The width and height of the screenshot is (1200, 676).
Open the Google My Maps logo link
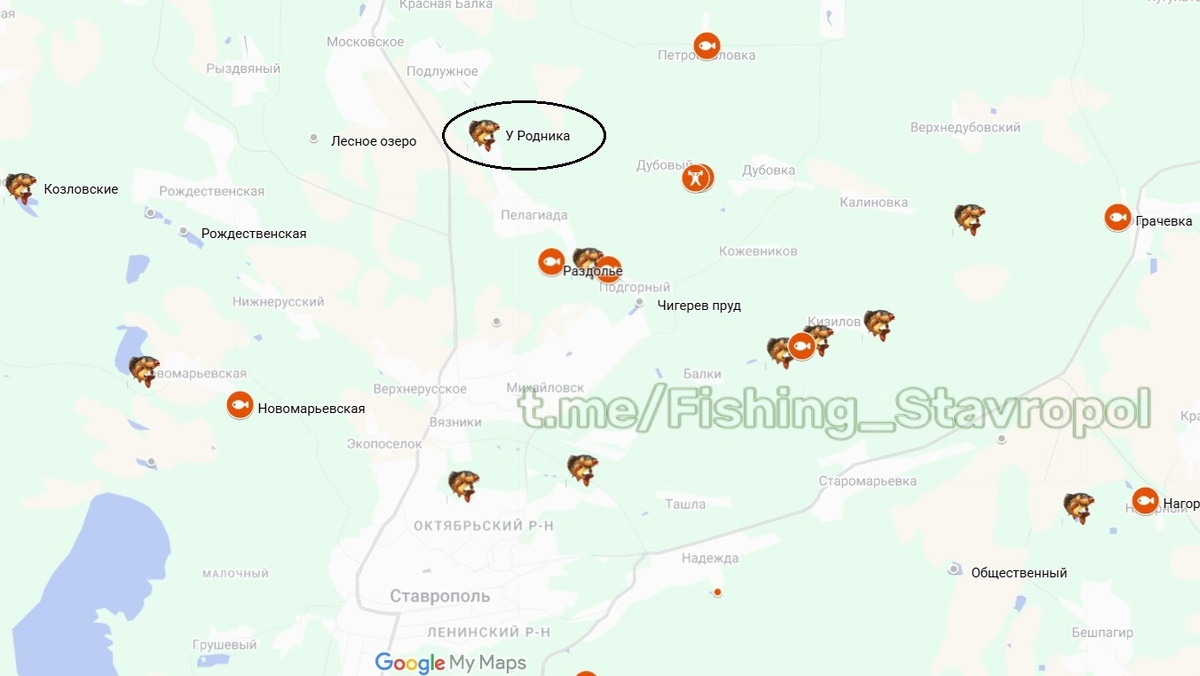[x=450, y=663]
